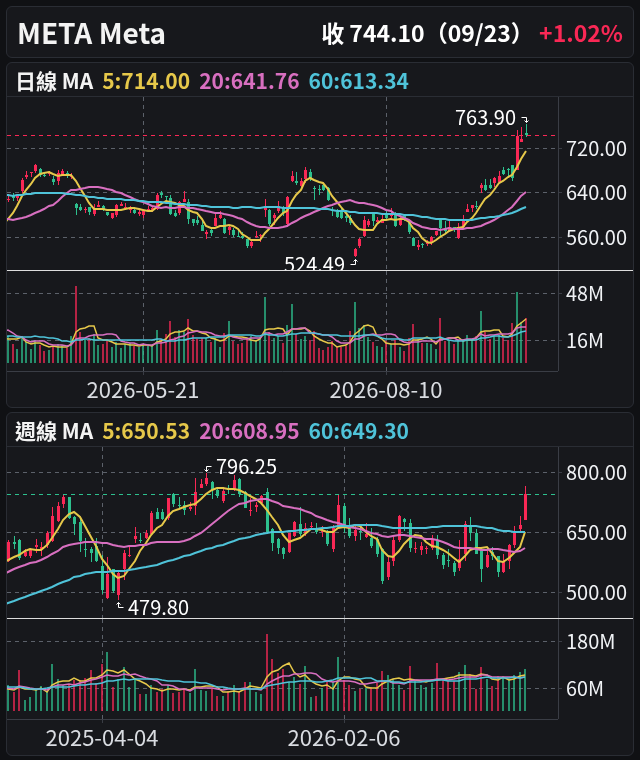Click the 720.00 price axis label
Image resolution: width=640 pixels, height=760 pixels.
click(596, 149)
